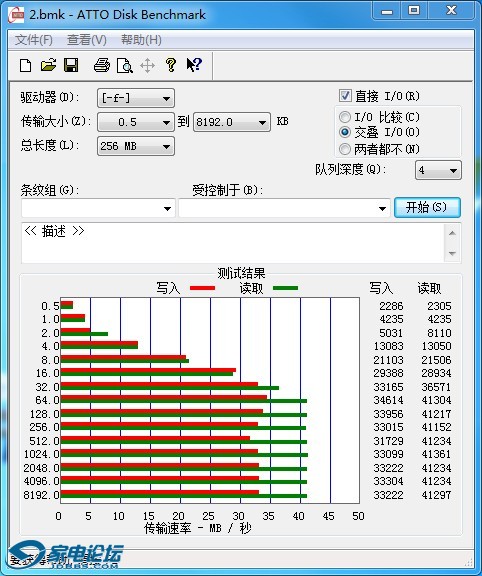Viewport: 482px width, 576px height.
Task: Click the description box scroll-down arrow
Action: click(x=452, y=253)
